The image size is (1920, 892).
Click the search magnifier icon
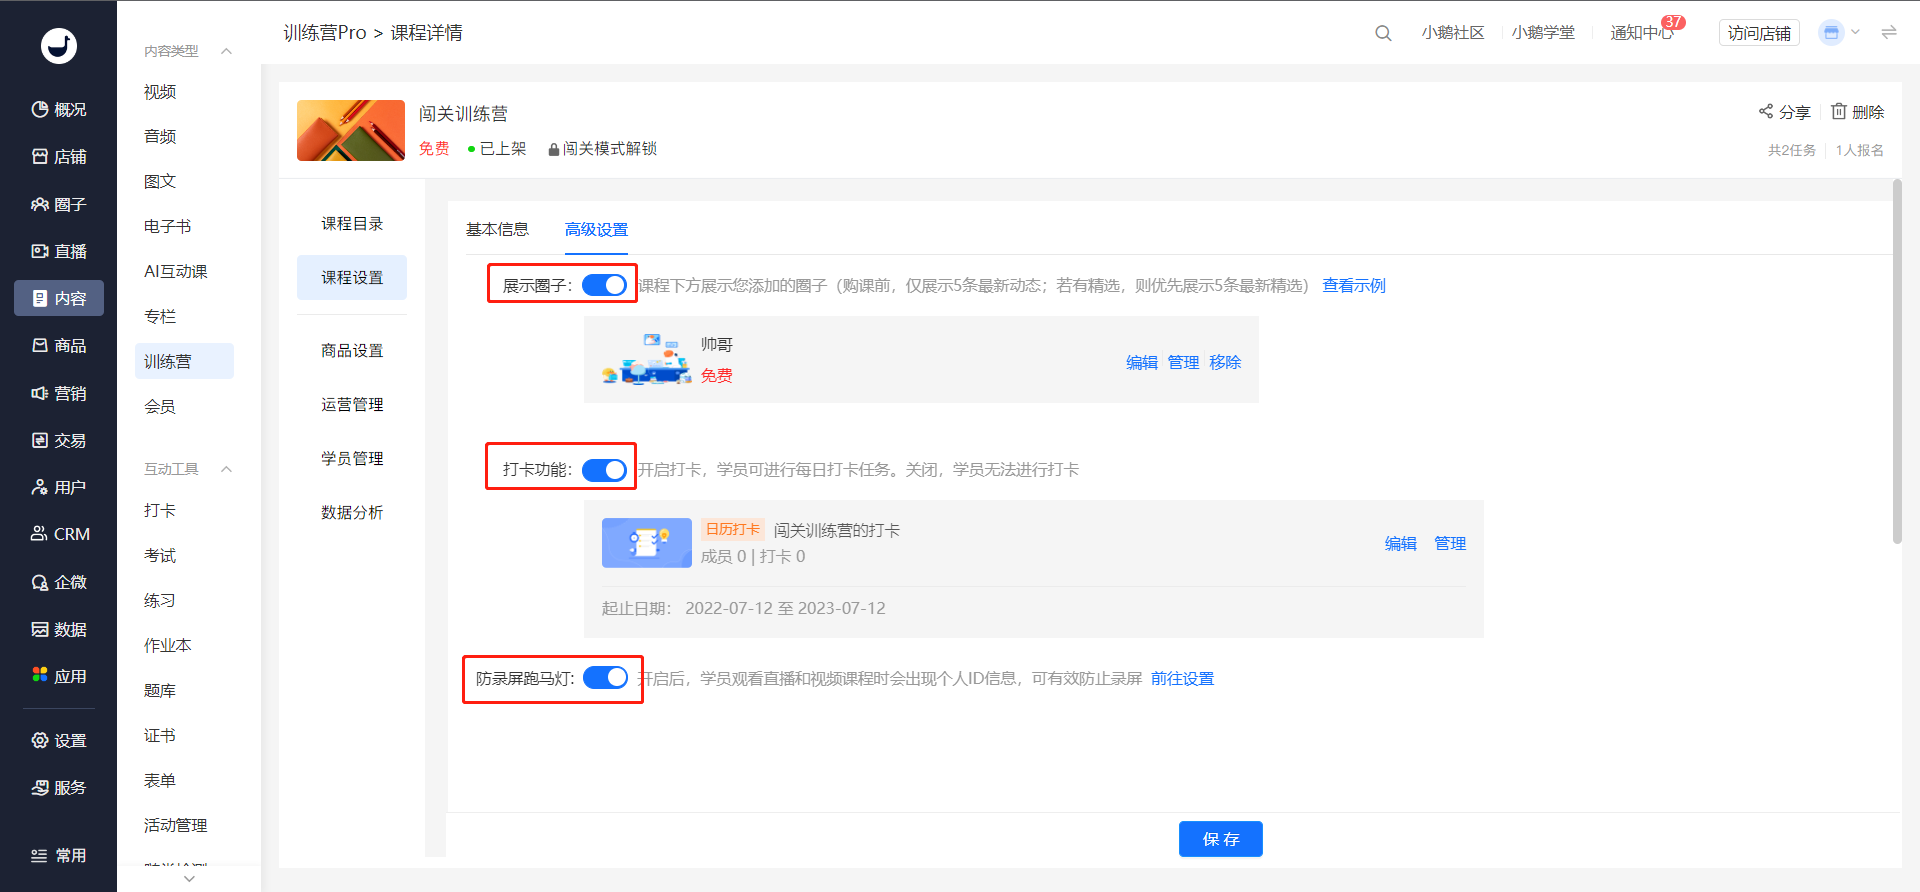coord(1383,33)
